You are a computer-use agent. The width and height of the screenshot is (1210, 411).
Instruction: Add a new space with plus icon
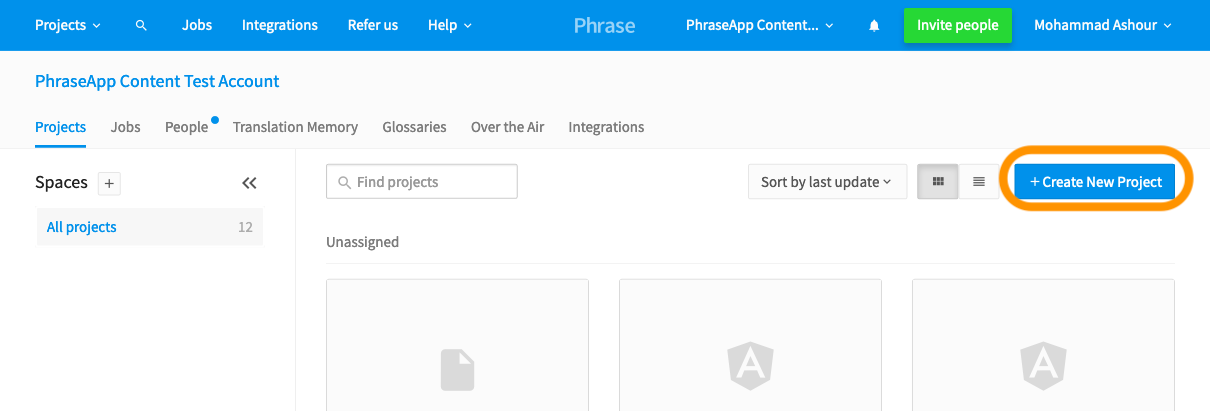click(x=109, y=183)
